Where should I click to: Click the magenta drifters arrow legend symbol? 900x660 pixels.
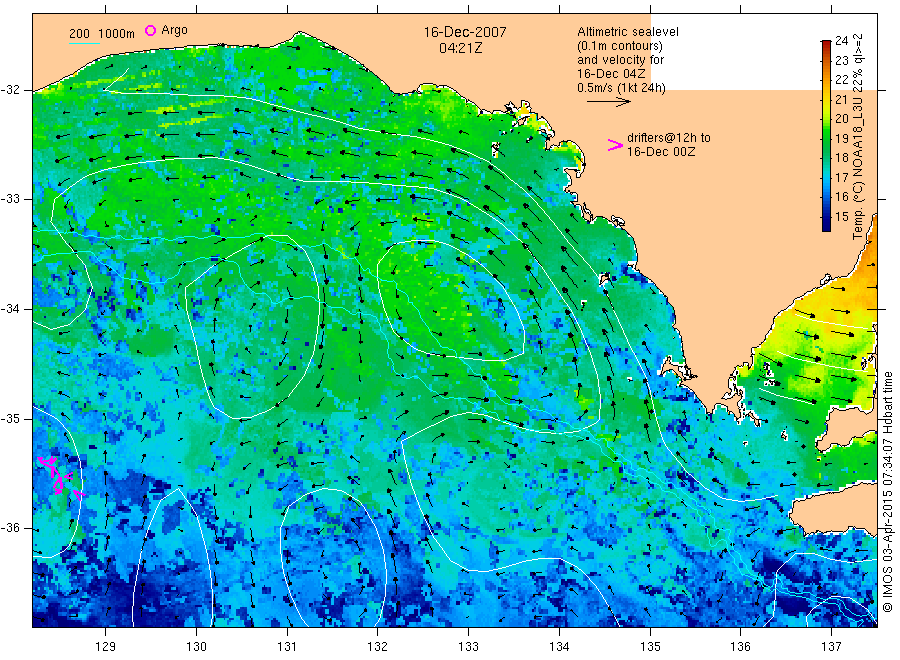coord(615,145)
